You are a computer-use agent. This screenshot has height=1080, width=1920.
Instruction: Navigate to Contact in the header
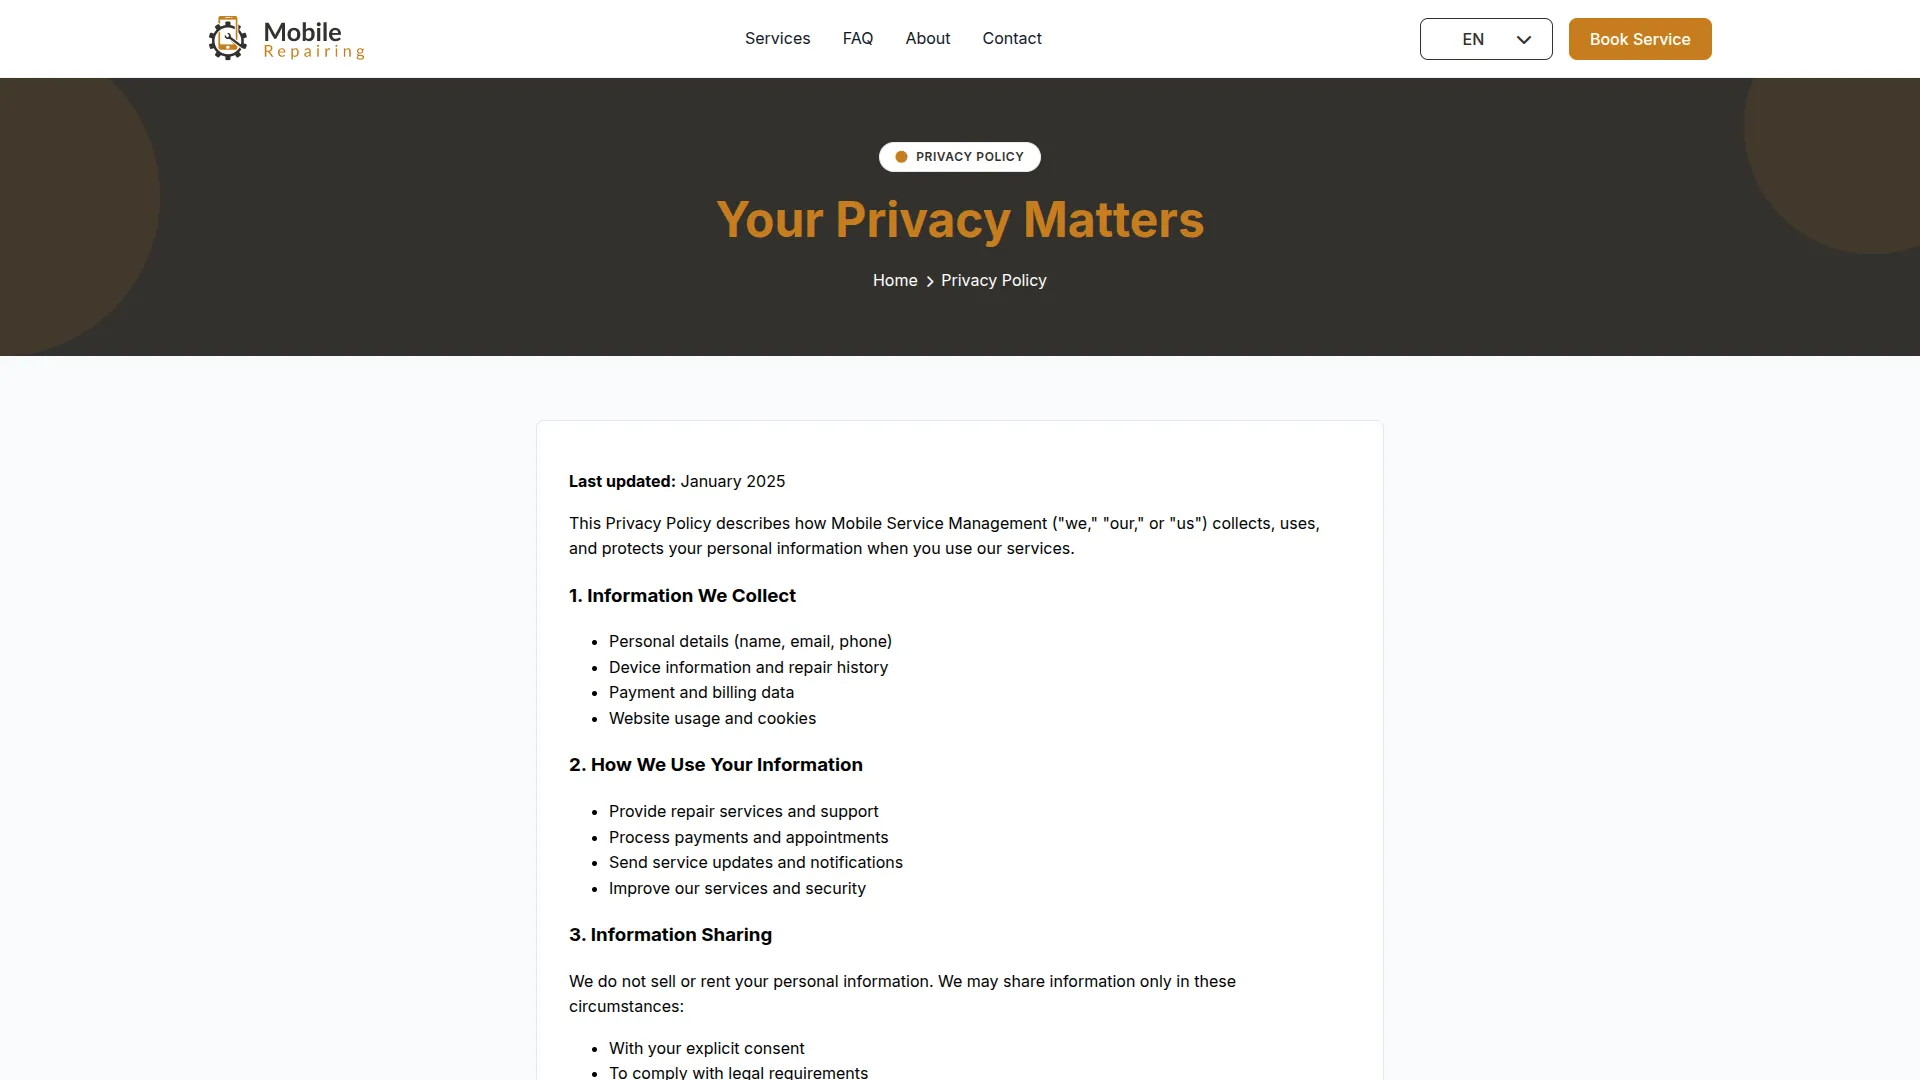pyautogui.click(x=1011, y=39)
